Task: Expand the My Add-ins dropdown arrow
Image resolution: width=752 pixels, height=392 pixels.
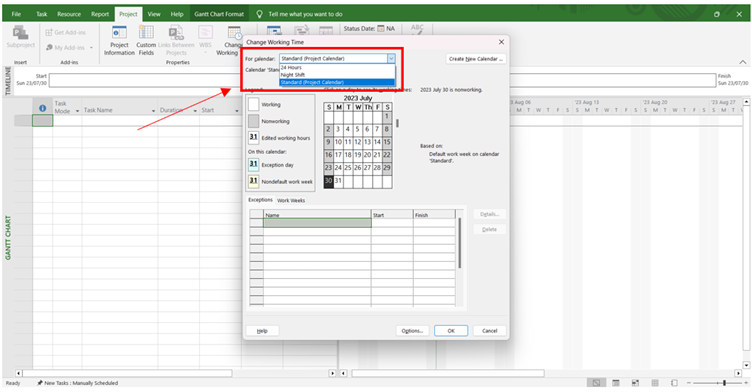Action: pyautogui.click(x=92, y=48)
